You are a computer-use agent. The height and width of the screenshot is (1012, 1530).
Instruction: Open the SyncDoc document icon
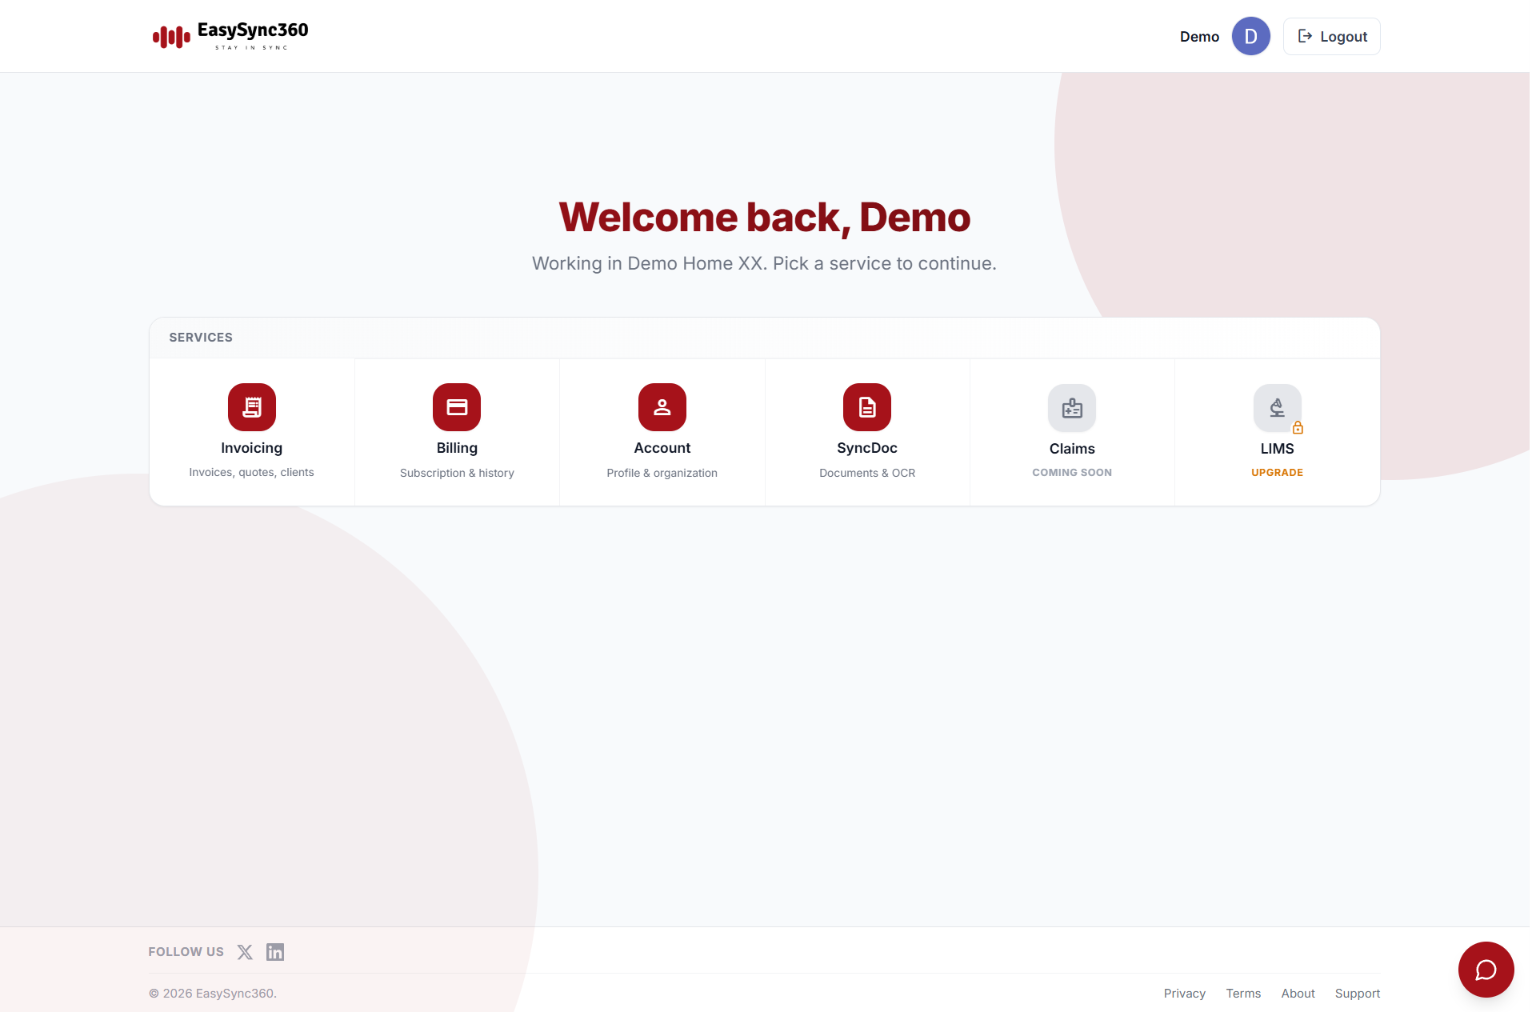867,407
